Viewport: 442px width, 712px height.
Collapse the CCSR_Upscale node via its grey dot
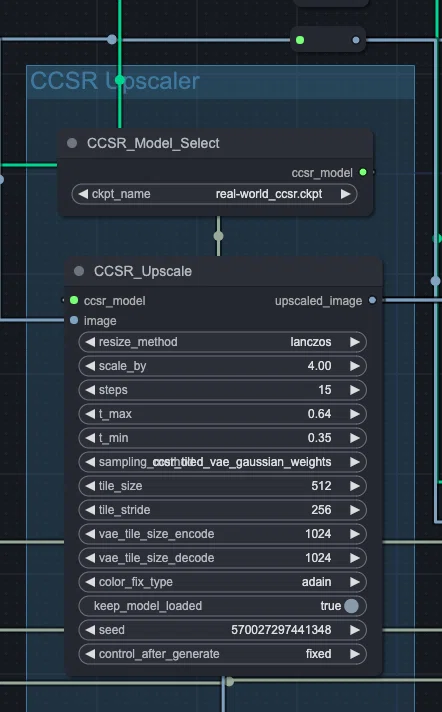(x=79, y=271)
